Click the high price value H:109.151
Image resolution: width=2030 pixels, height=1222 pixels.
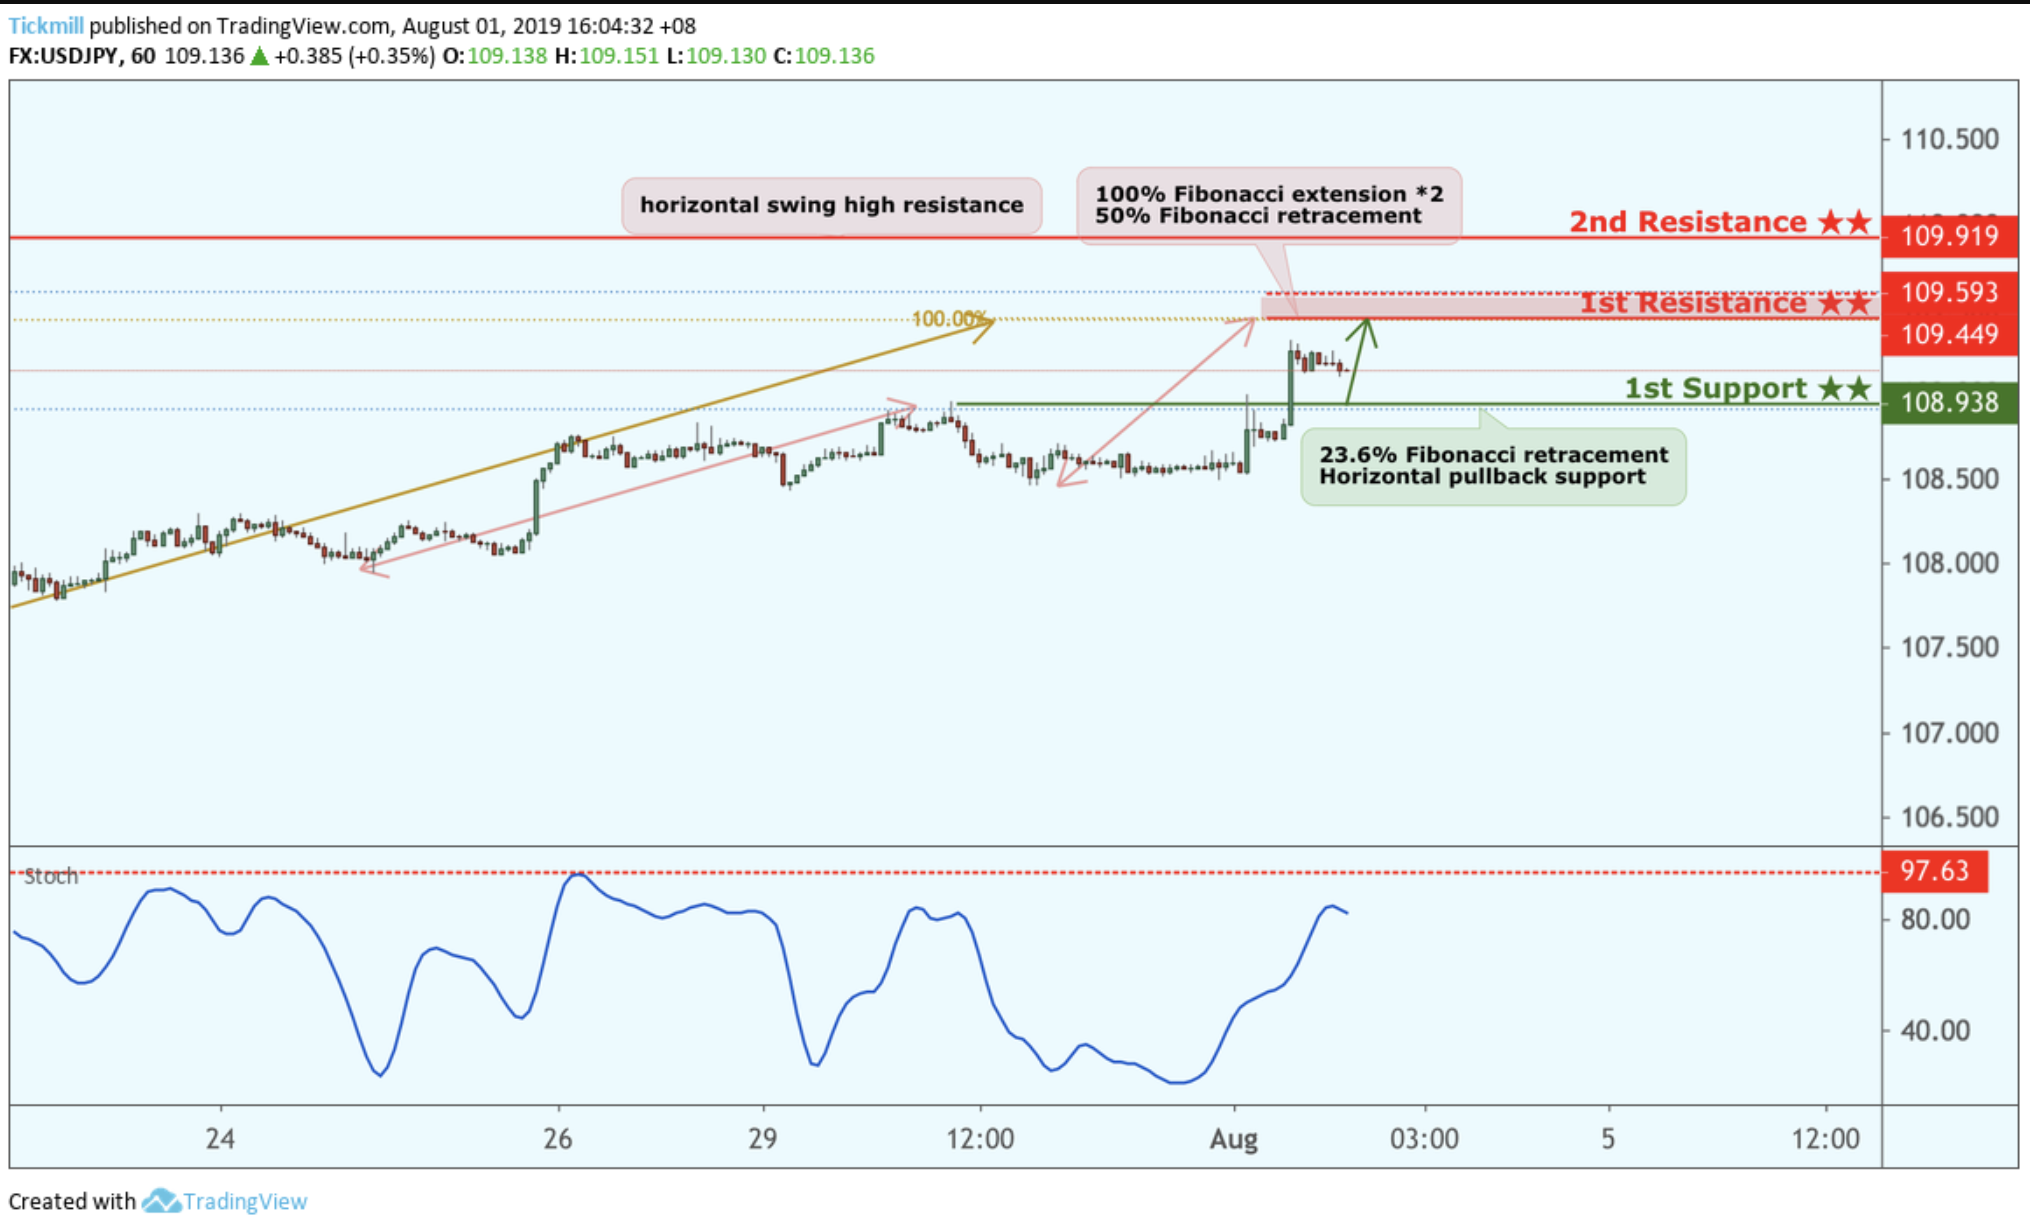click(607, 56)
